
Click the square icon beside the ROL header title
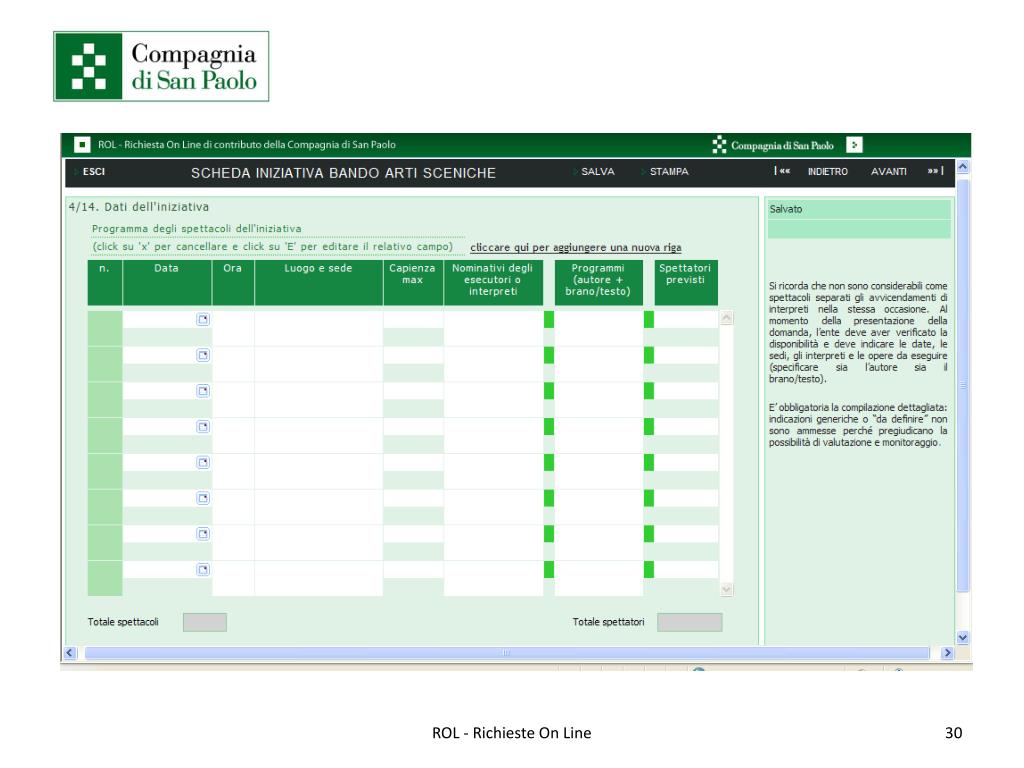point(82,144)
